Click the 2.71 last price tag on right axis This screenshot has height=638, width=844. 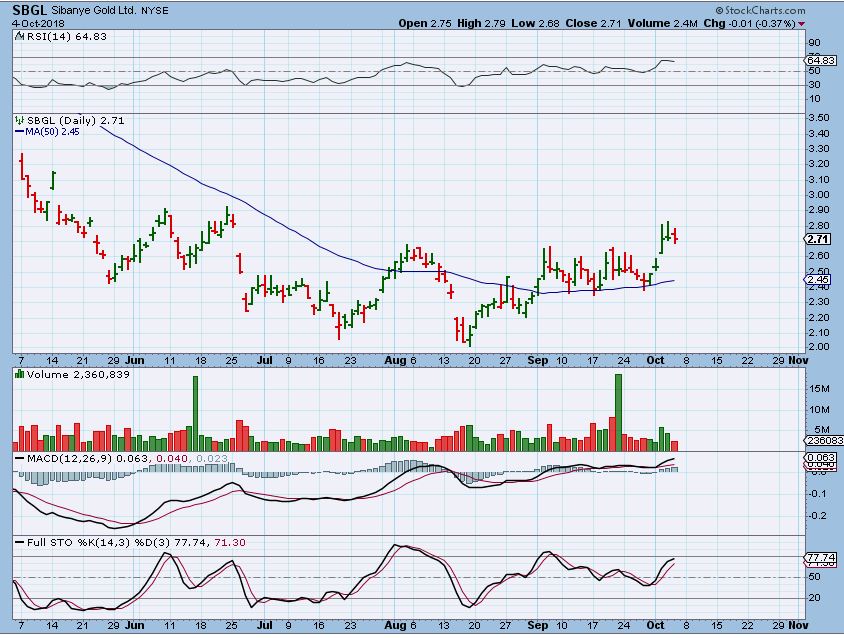pos(817,240)
